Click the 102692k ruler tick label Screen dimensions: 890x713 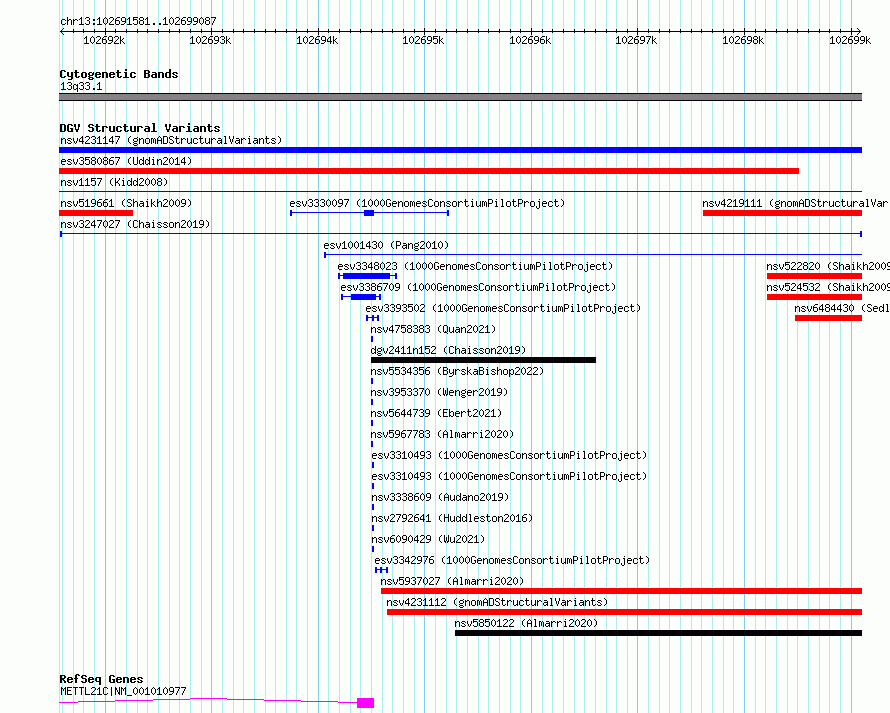(104, 40)
